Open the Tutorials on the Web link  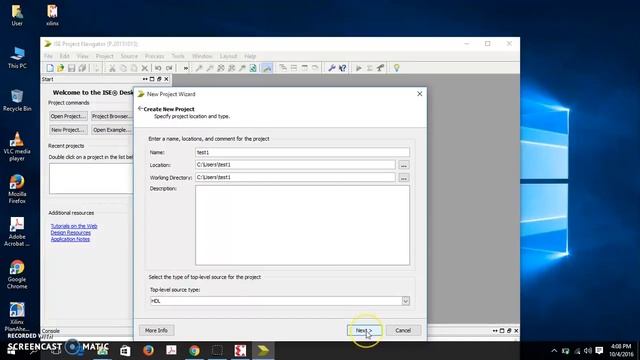point(74,226)
